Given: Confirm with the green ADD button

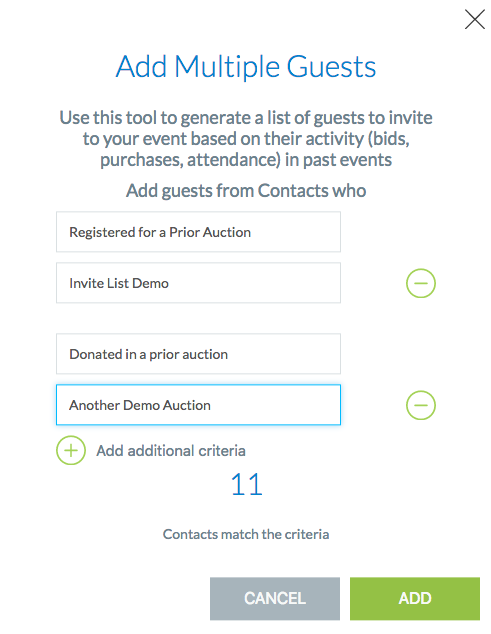Looking at the screenshot, I should (x=415, y=598).
